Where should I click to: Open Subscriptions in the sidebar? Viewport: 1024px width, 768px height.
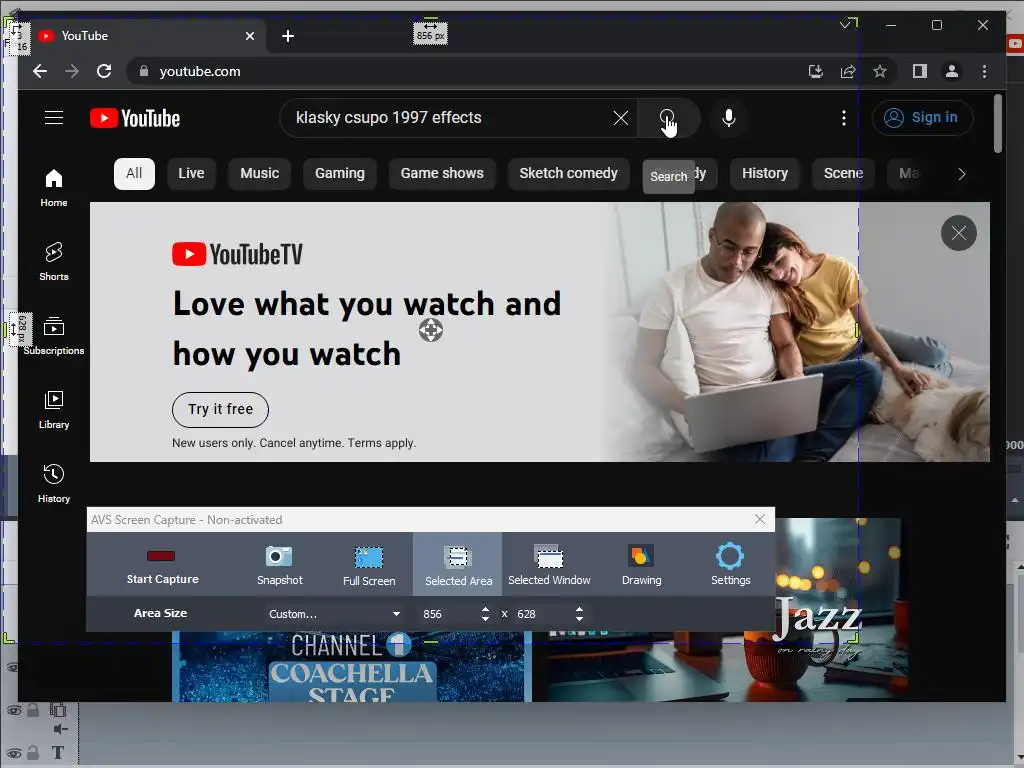click(x=54, y=336)
